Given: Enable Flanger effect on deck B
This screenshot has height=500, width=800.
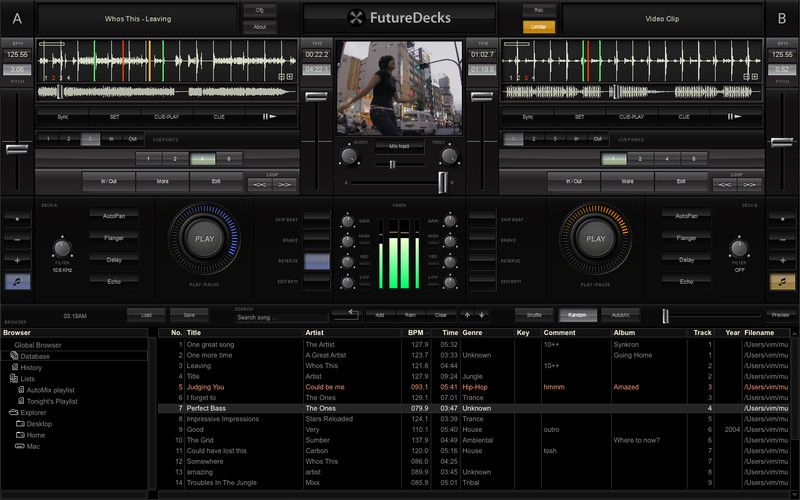Looking at the screenshot, I should 686,238.
